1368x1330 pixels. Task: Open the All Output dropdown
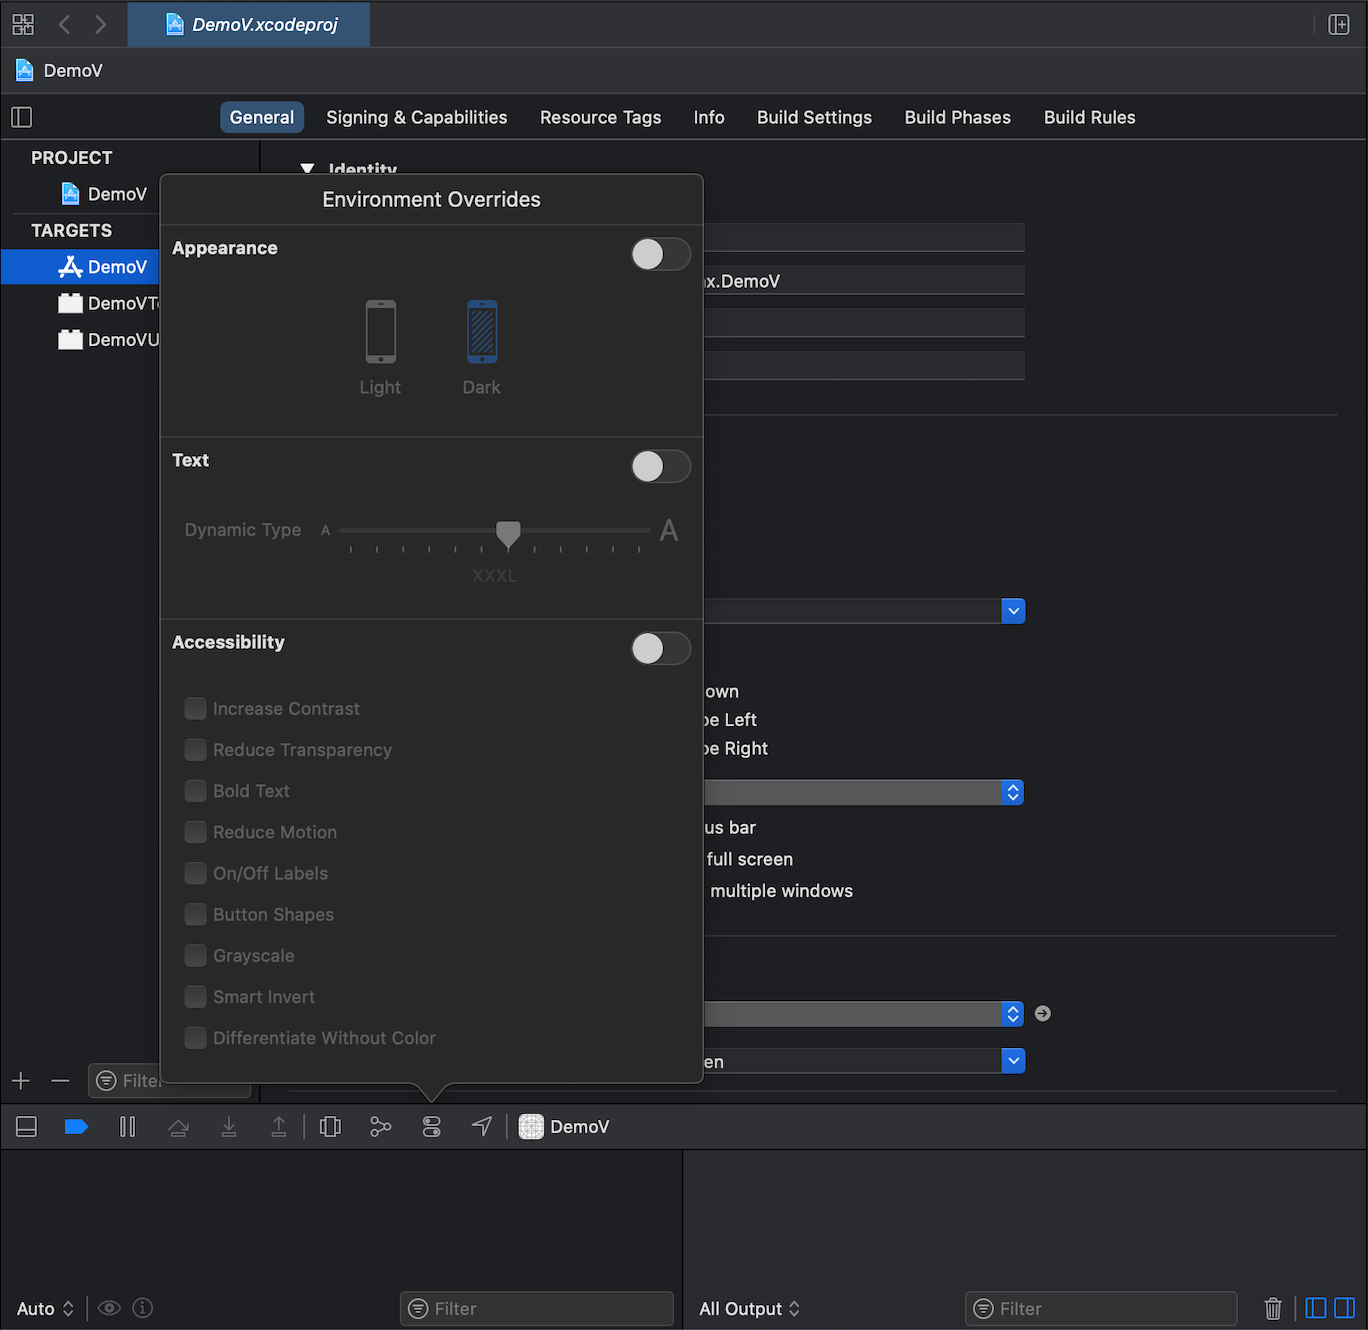[749, 1309]
